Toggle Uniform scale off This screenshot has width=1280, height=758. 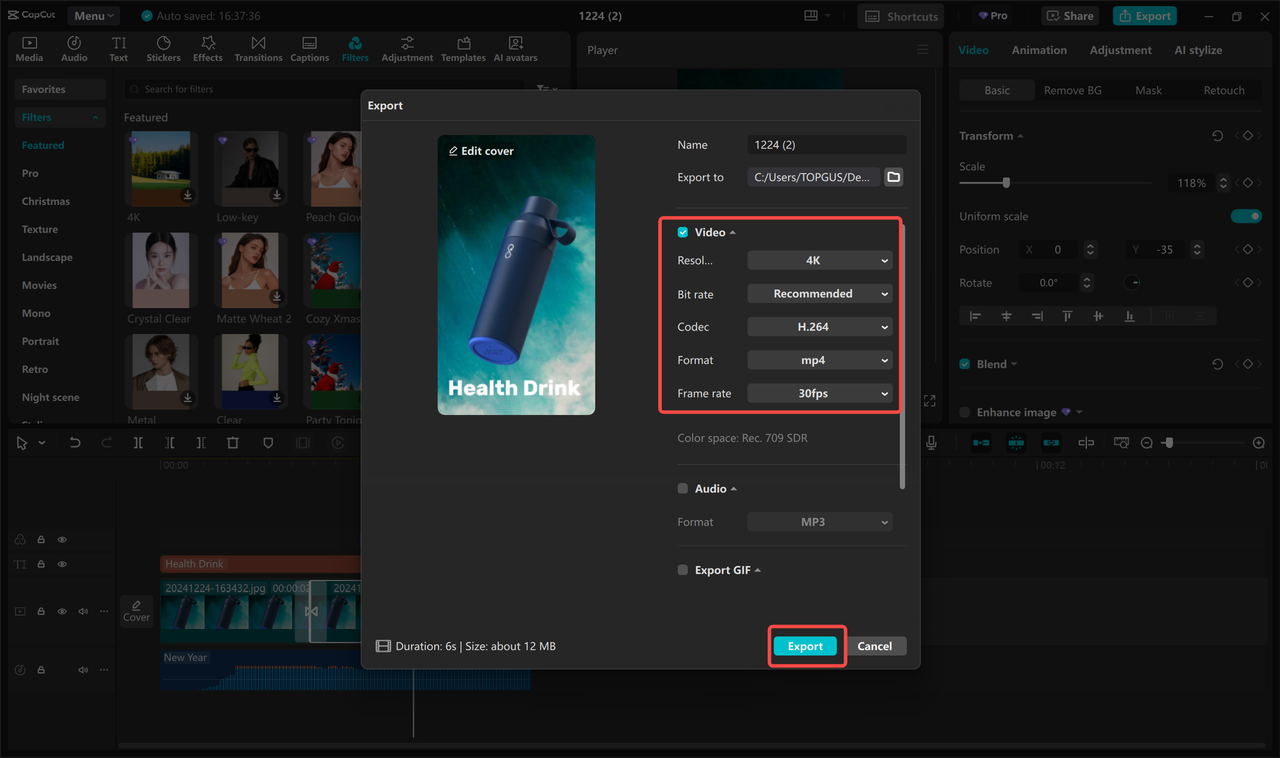pos(1246,215)
